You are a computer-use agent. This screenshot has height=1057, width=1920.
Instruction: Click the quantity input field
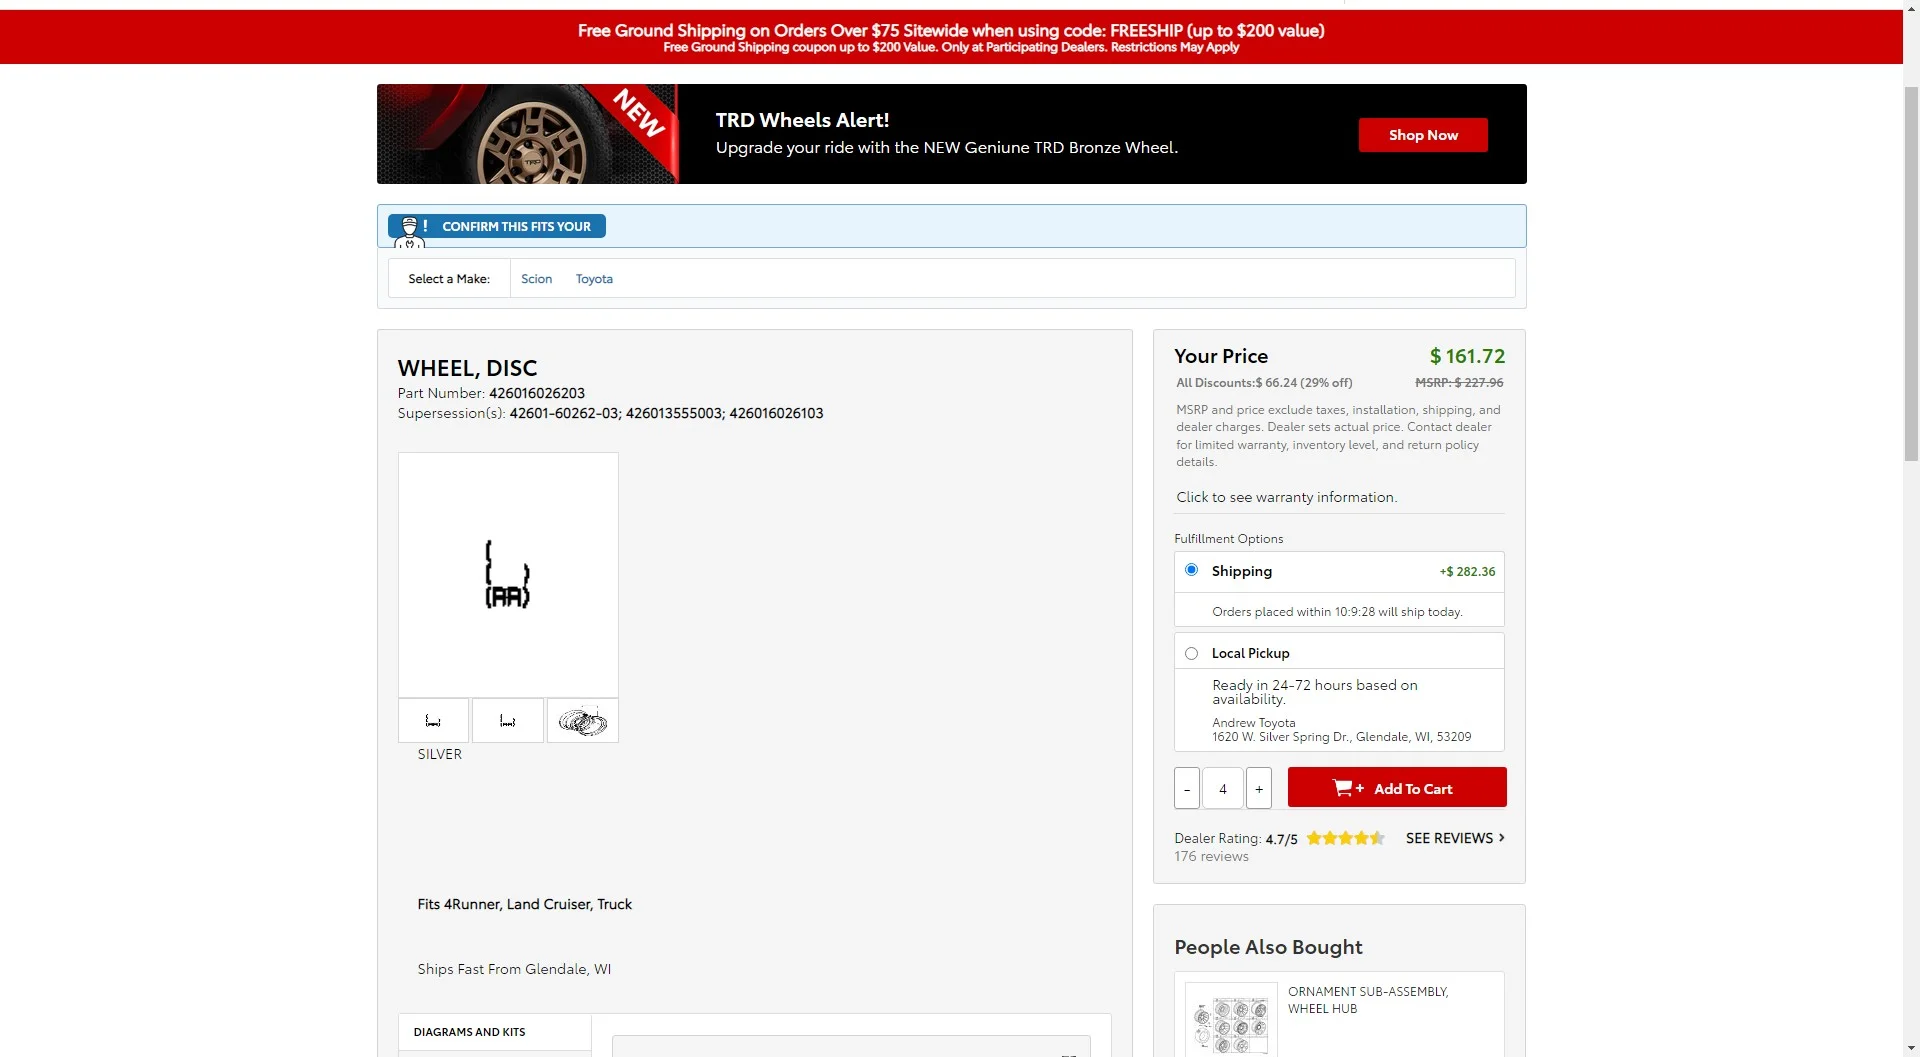(x=1222, y=788)
